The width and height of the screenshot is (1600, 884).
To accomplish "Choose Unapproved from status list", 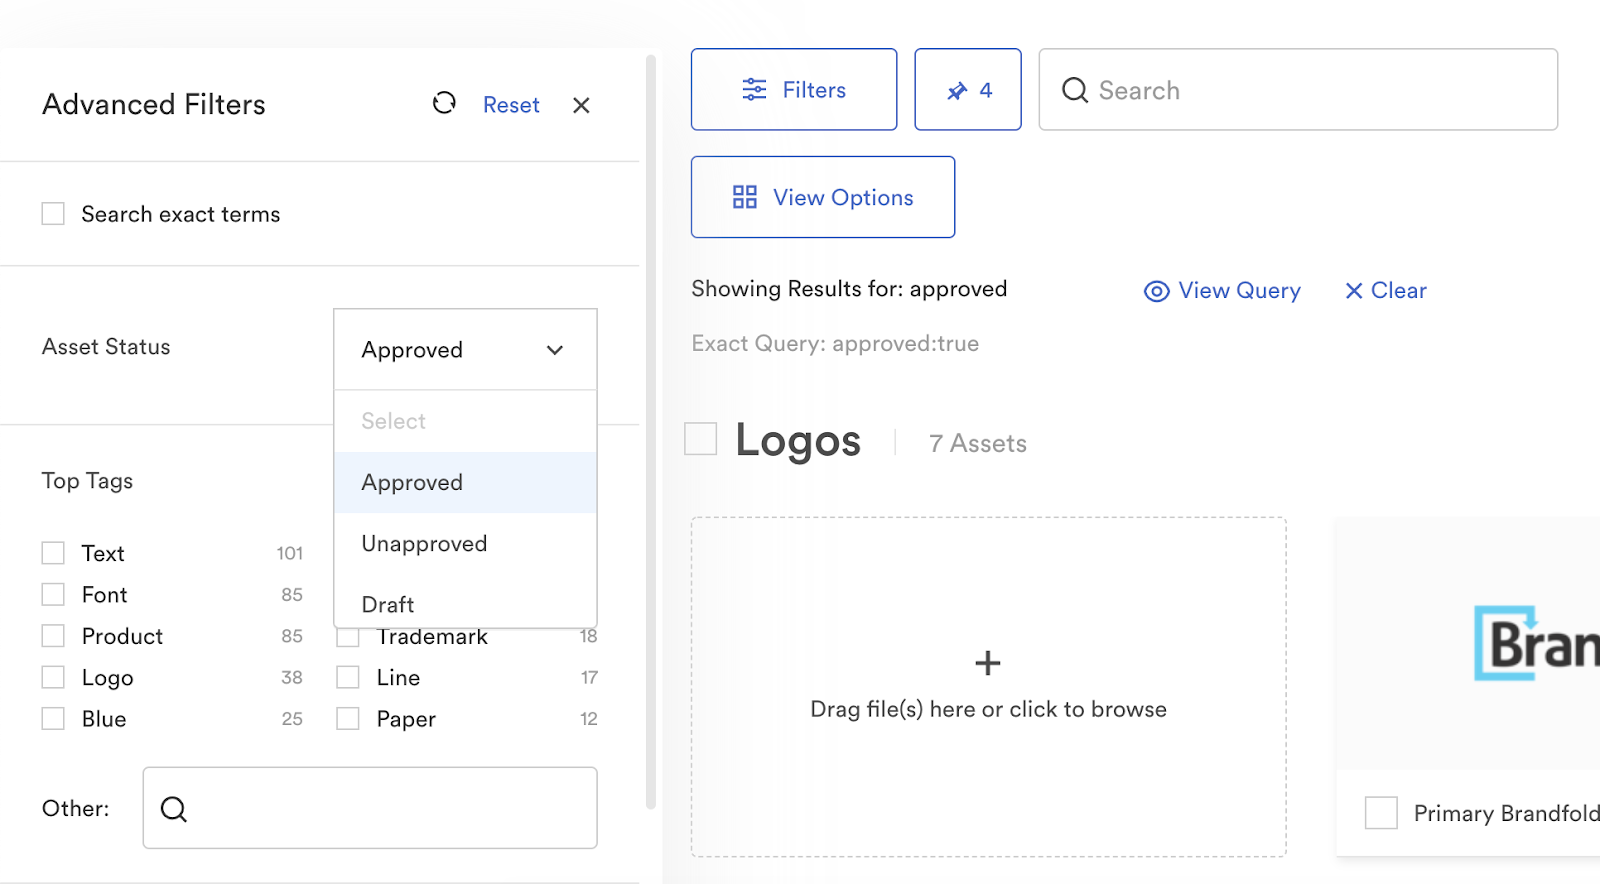I will point(425,544).
